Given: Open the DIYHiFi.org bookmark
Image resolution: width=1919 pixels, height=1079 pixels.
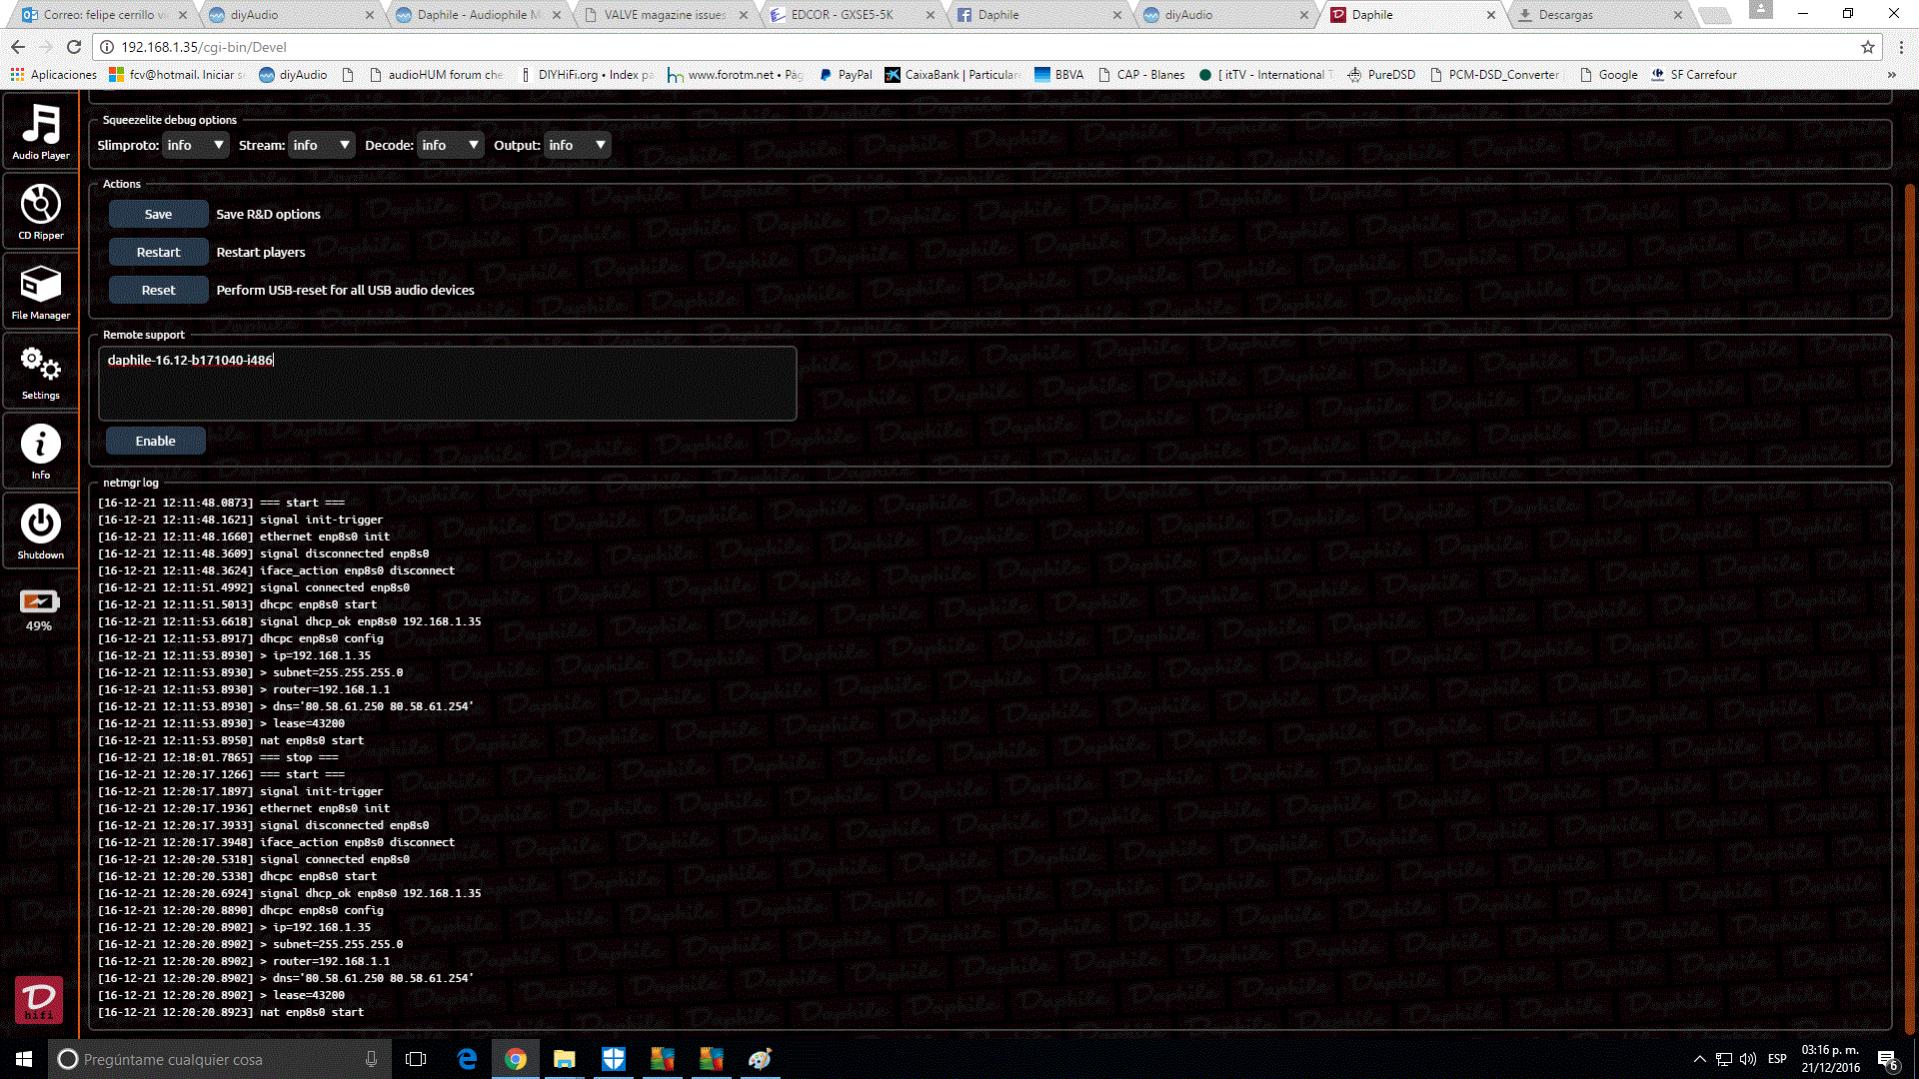Looking at the screenshot, I should pos(587,75).
